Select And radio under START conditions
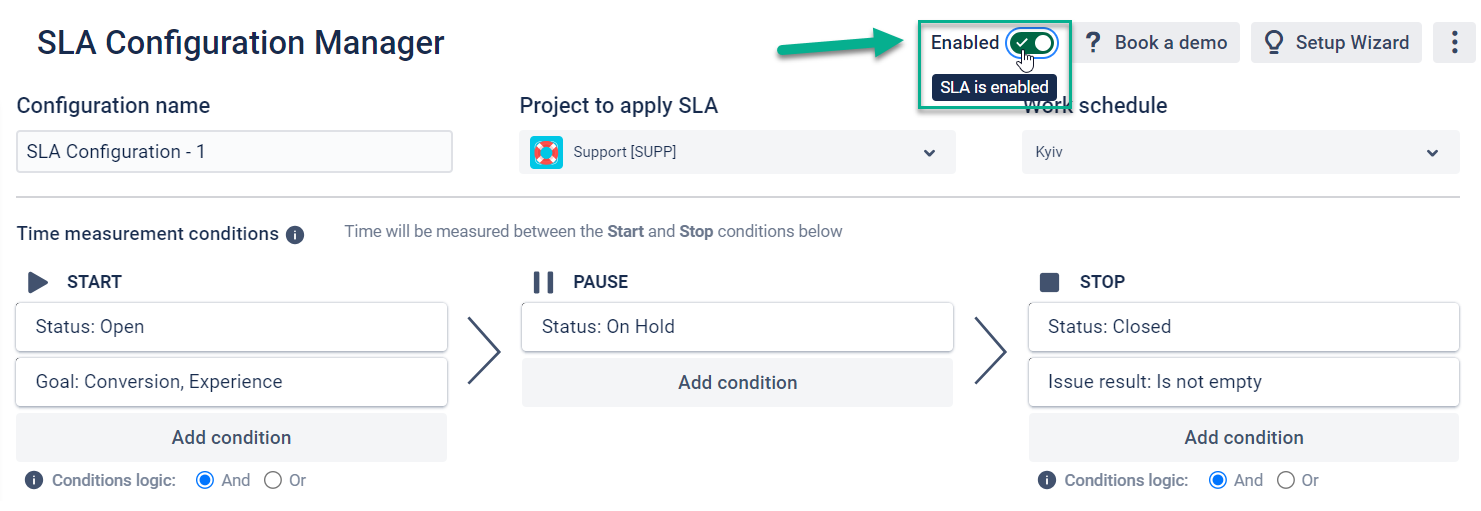 (206, 481)
